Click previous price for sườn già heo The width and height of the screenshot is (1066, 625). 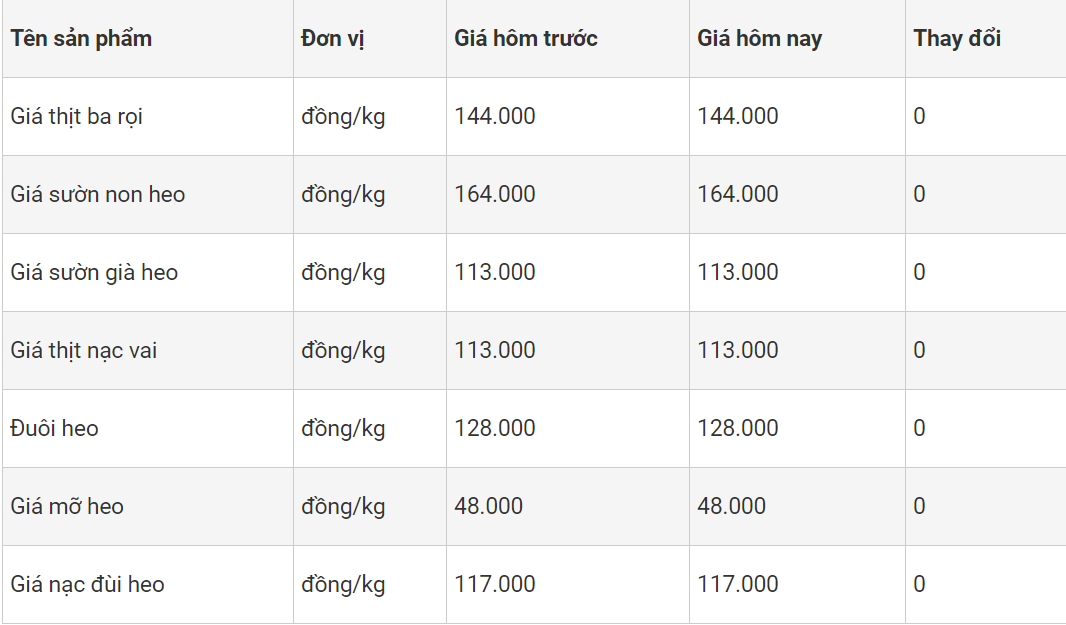coord(495,273)
